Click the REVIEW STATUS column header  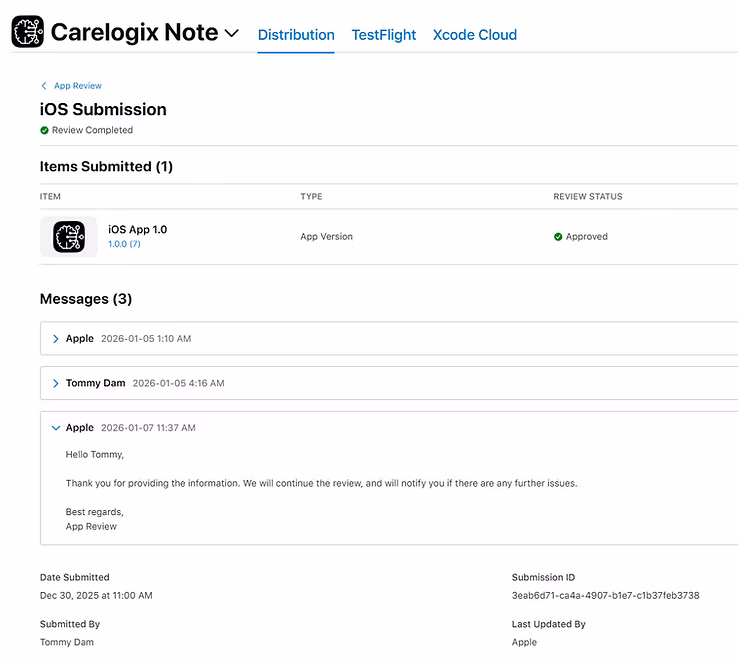pyautogui.click(x=587, y=197)
